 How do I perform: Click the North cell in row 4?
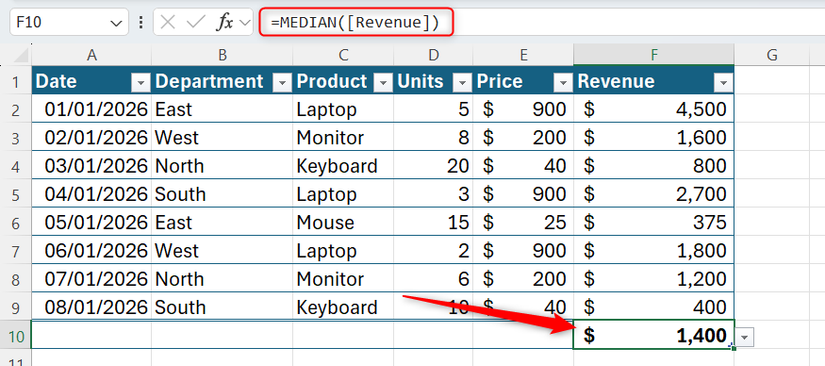click(x=222, y=166)
